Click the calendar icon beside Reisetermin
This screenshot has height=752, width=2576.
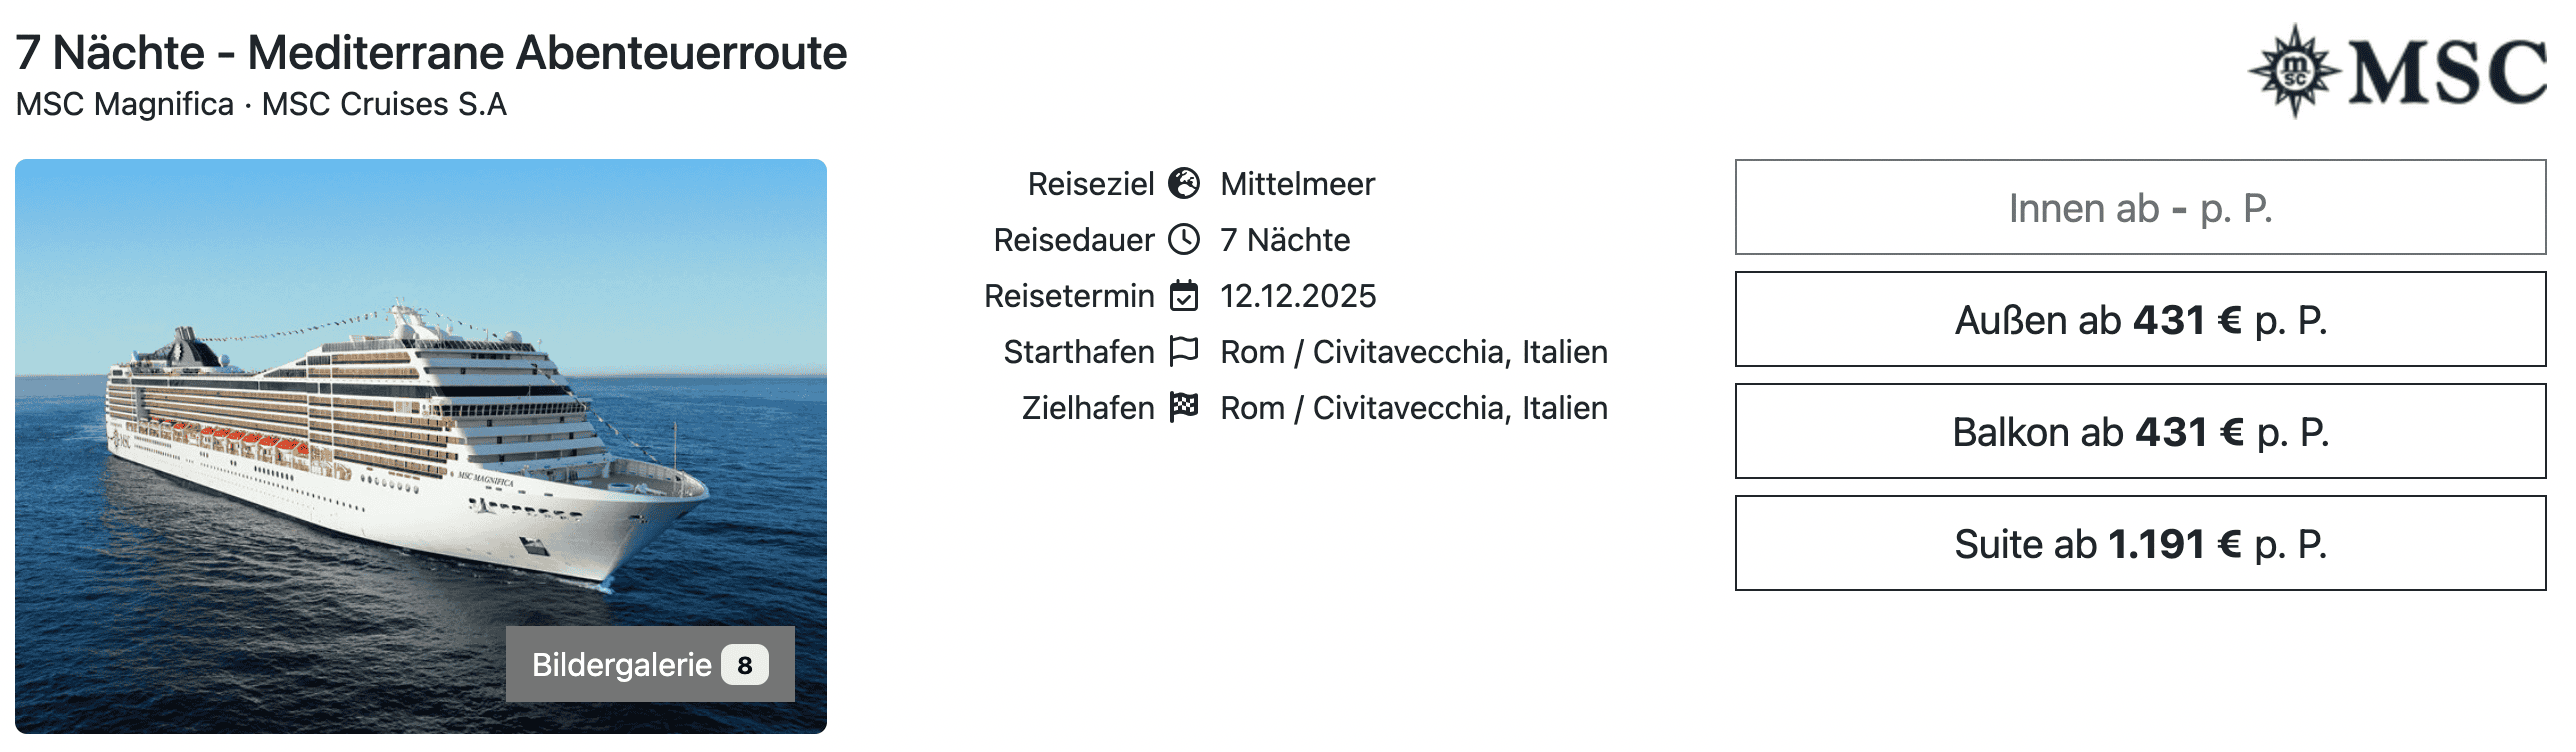tap(1184, 295)
